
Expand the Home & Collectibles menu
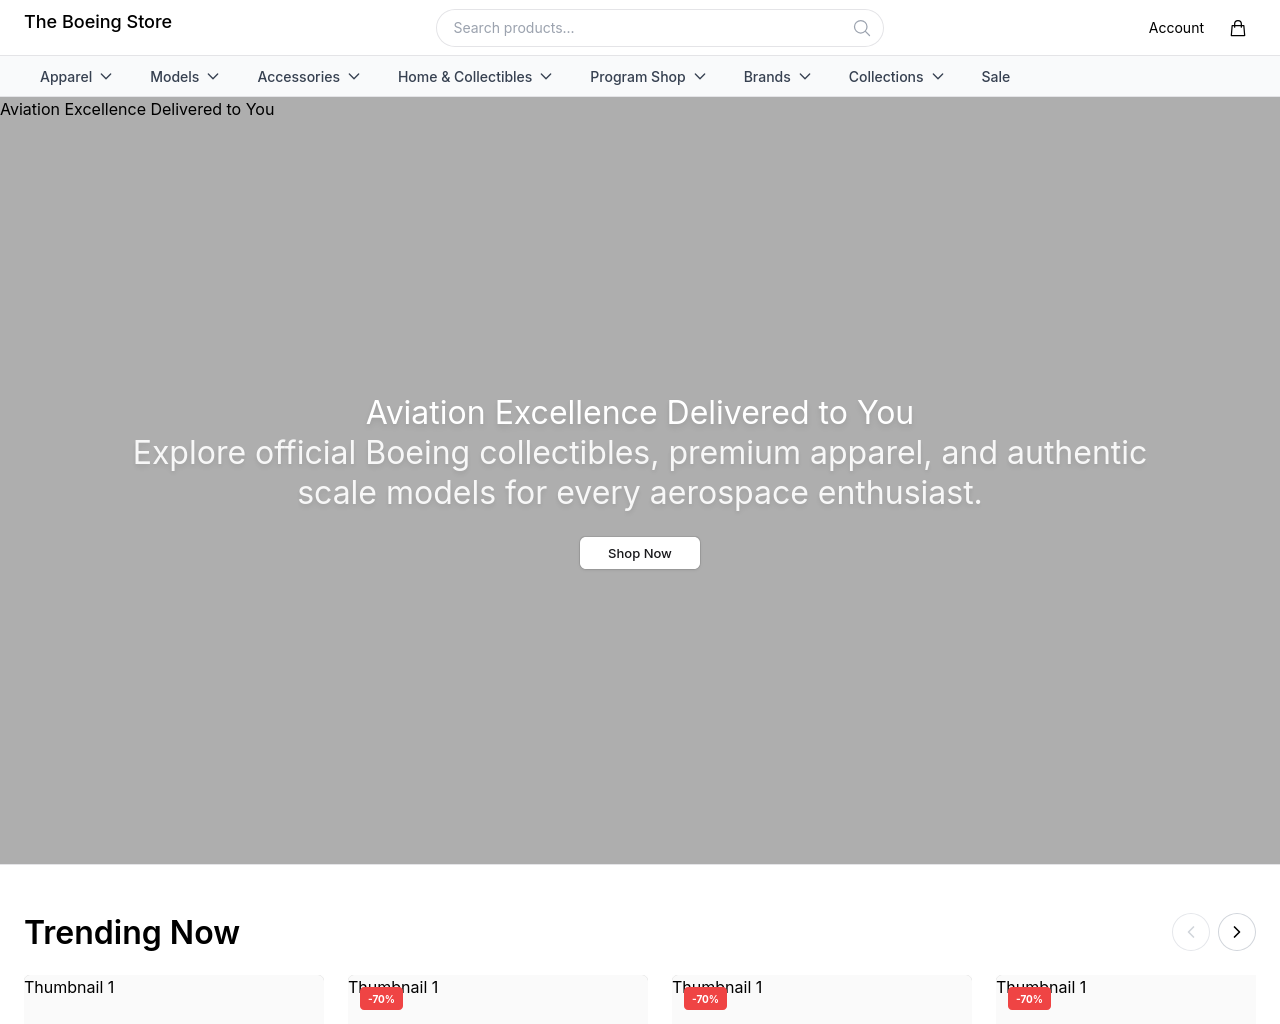point(475,77)
